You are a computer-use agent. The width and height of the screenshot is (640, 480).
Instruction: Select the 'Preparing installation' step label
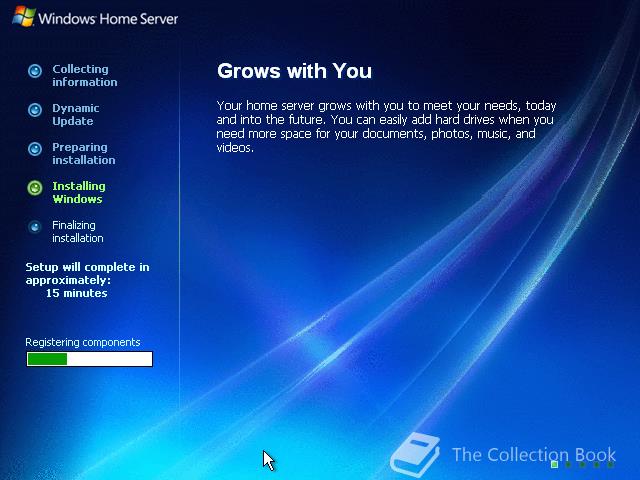pos(84,153)
